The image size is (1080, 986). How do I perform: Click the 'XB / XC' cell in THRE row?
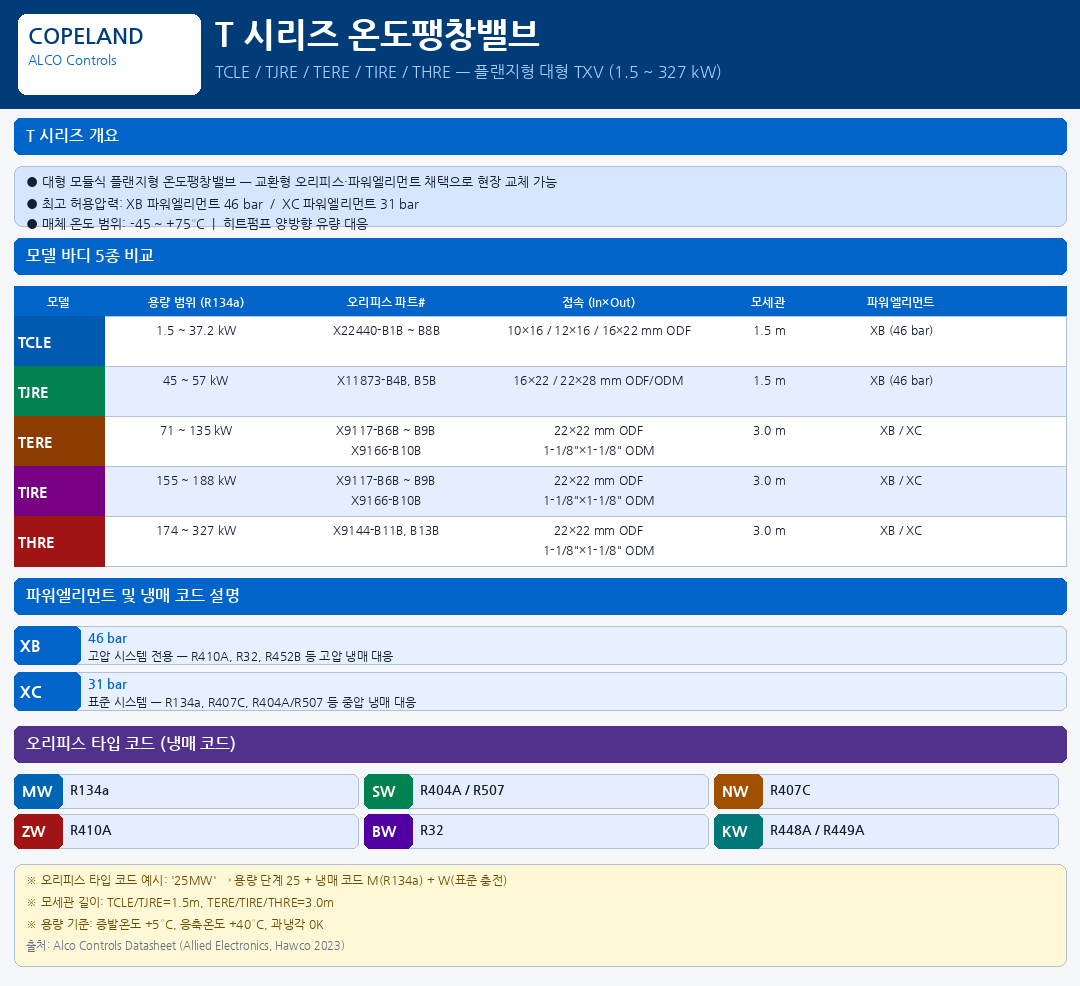pos(901,531)
